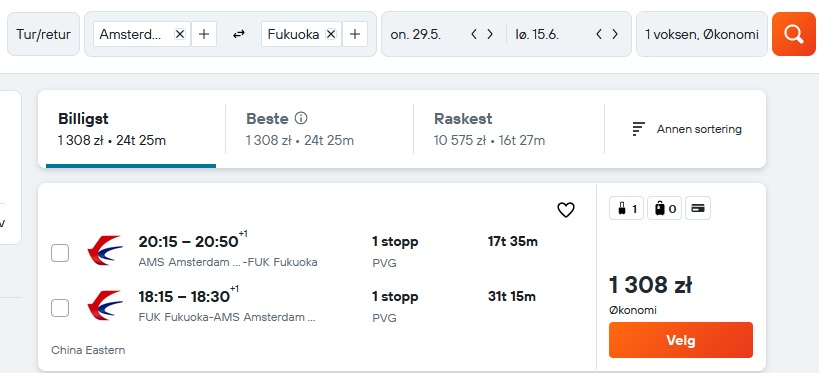Expand the Annen sortering sorting options

(686, 129)
